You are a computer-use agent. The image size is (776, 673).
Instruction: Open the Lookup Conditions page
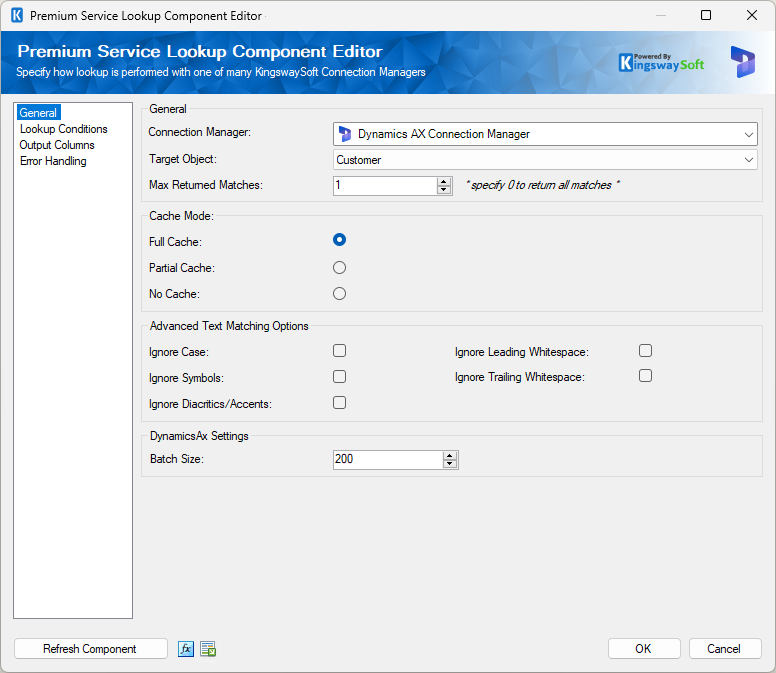tap(64, 129)
